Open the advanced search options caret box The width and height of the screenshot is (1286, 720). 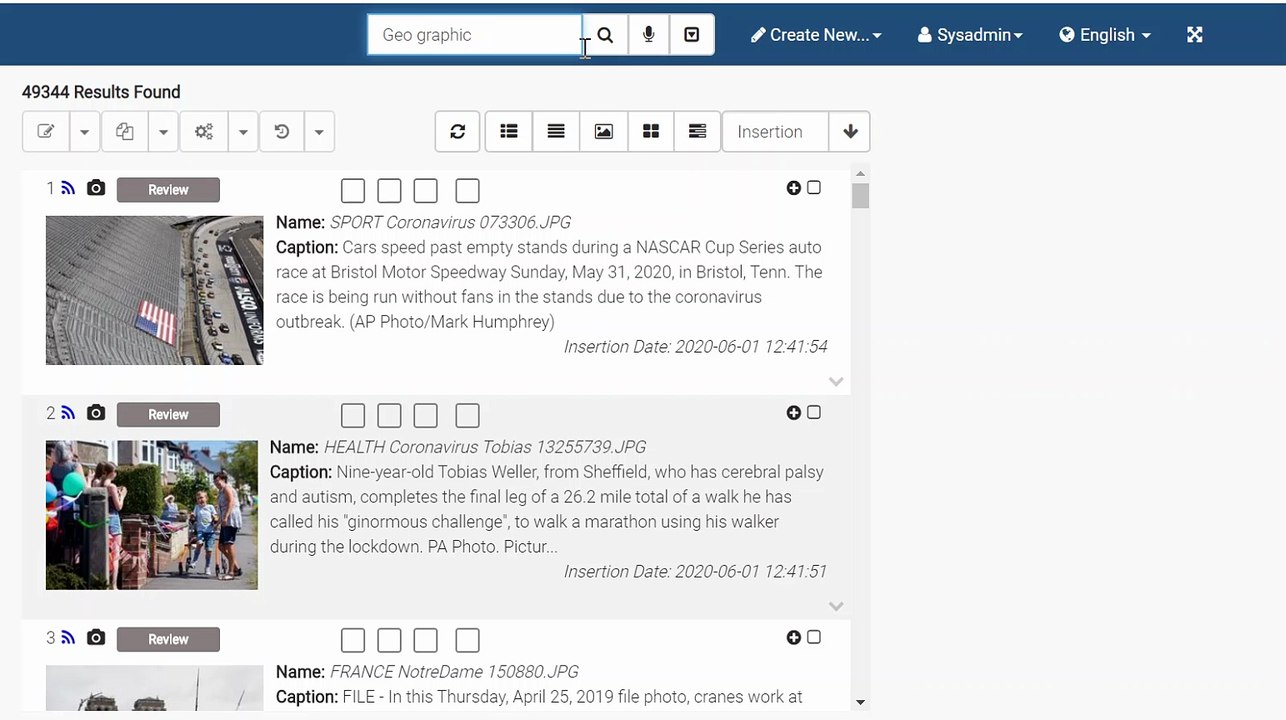pyautogui.click(x=691, y=35)
